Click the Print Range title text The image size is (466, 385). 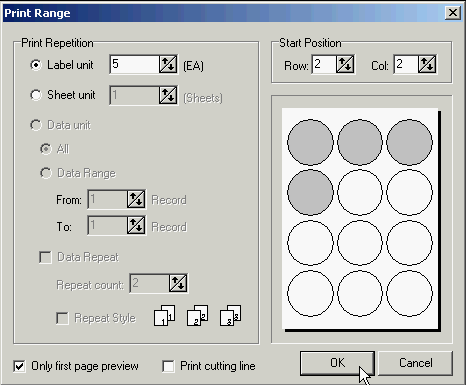[x=37, y=13]
